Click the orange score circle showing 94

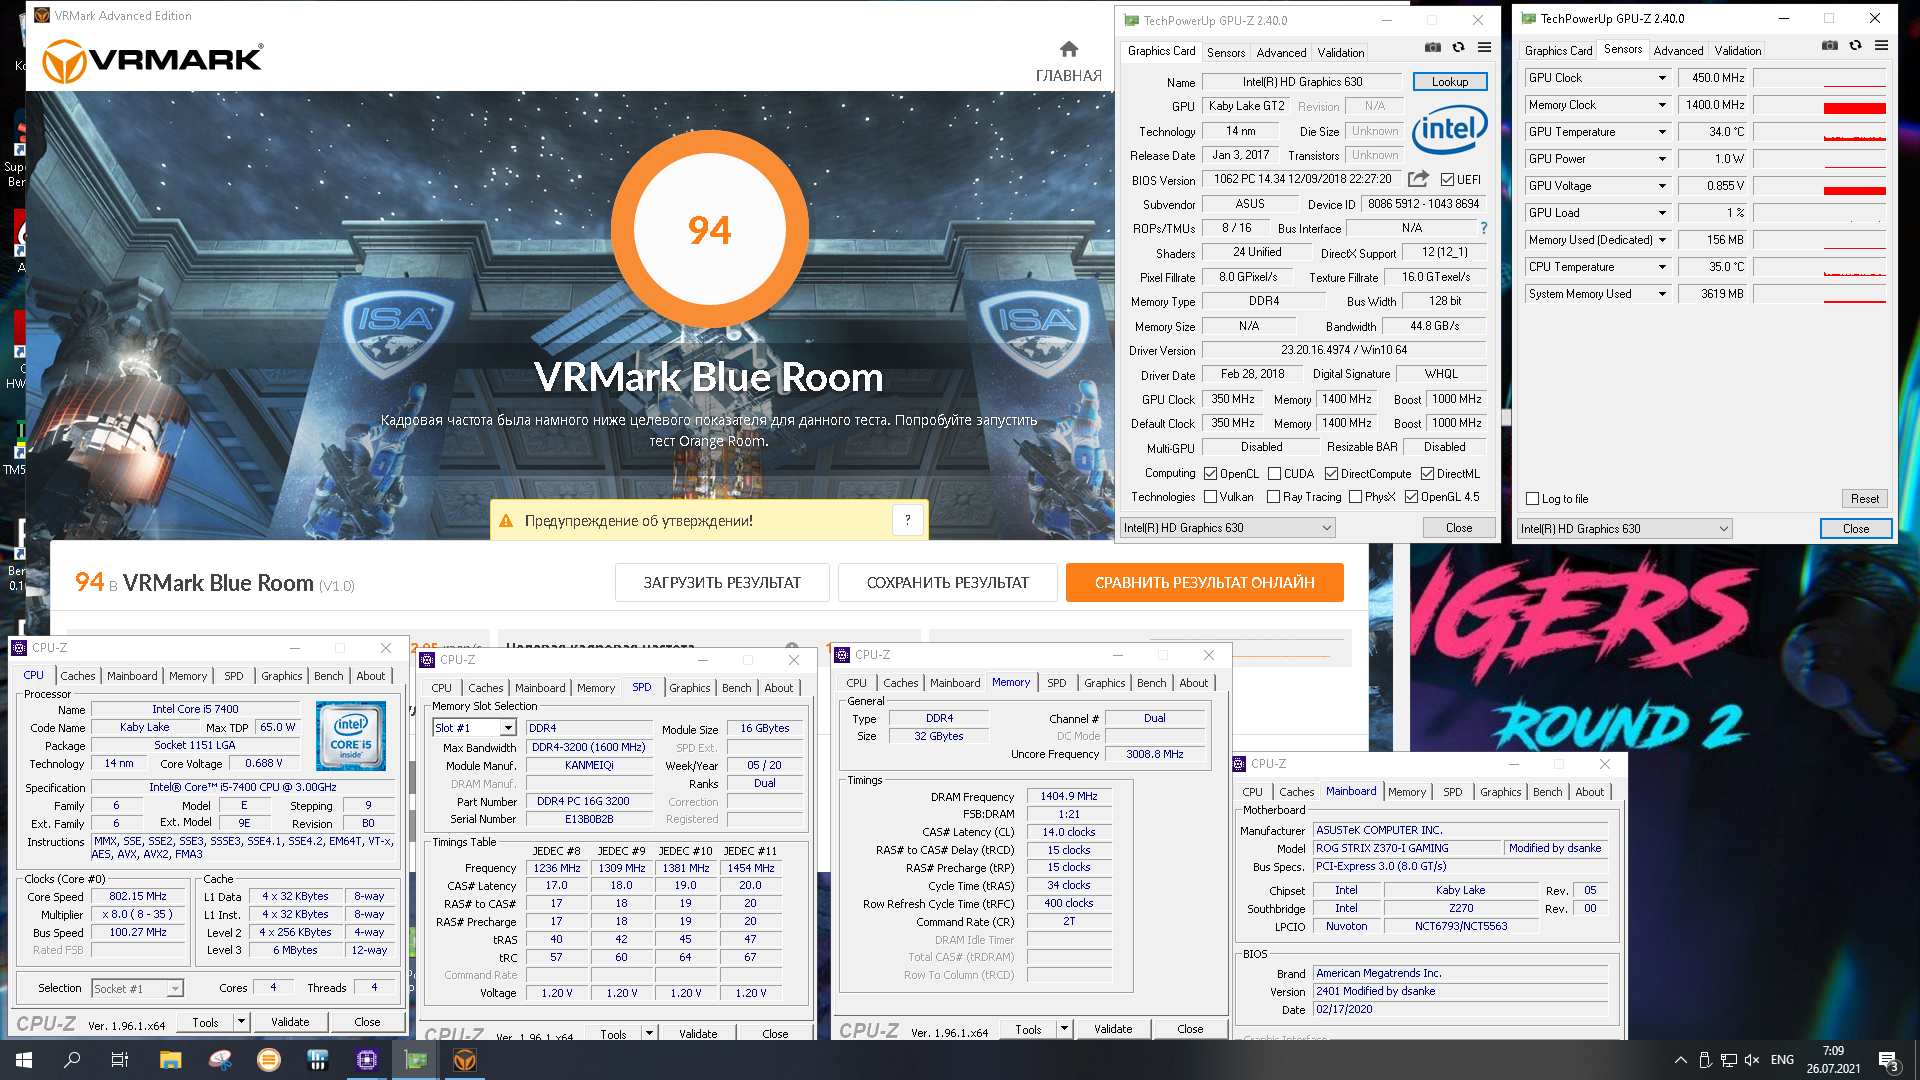[709, 229]
